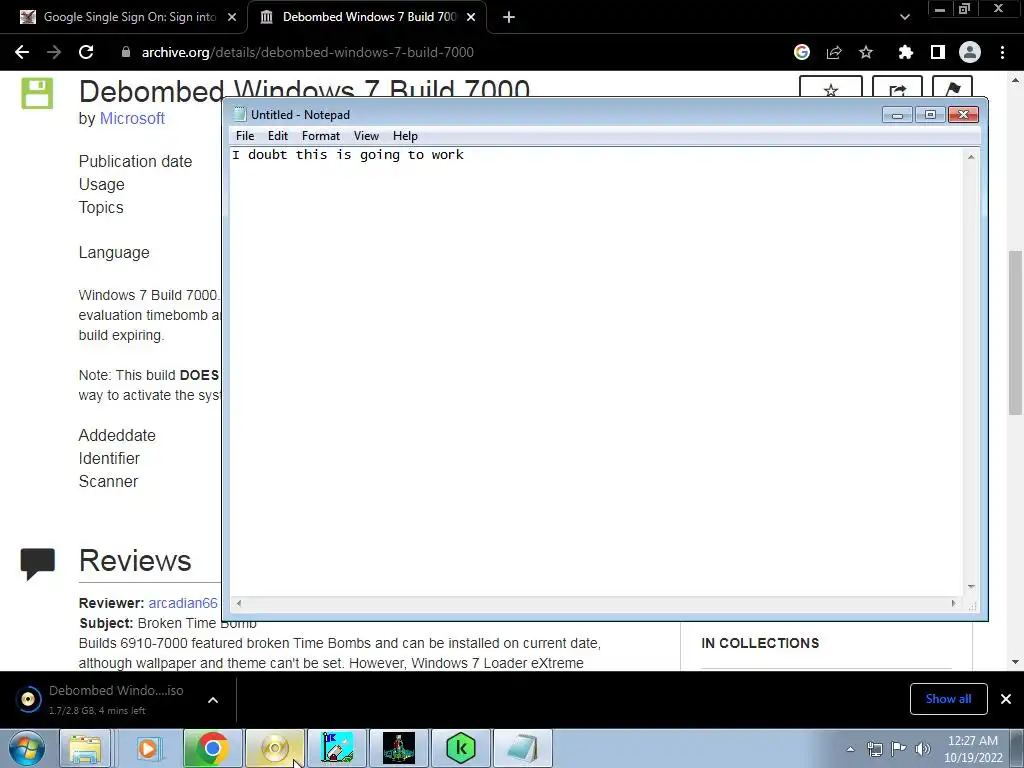Open the Windows Start orb
This screenshot has height=768, width=1024.
click(27, 748)
